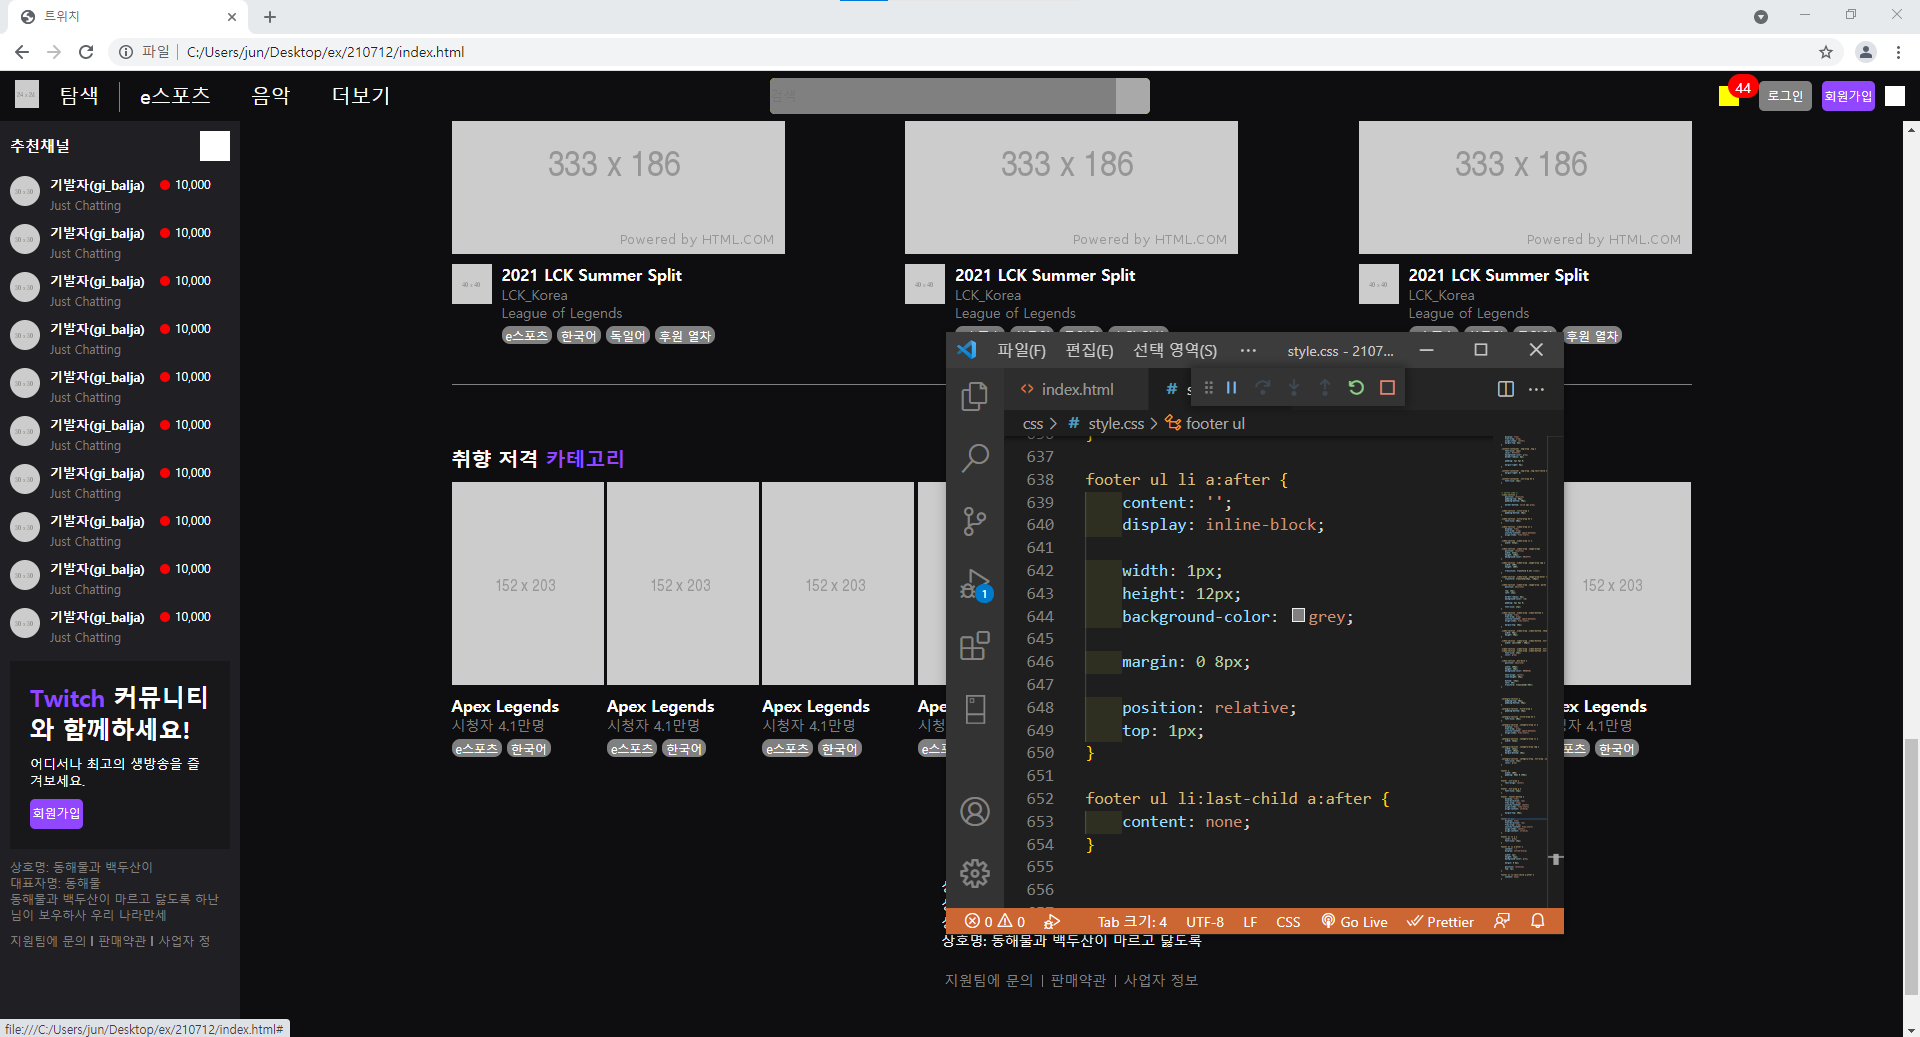Click the style.css breadcrumb

(1107, 424)
